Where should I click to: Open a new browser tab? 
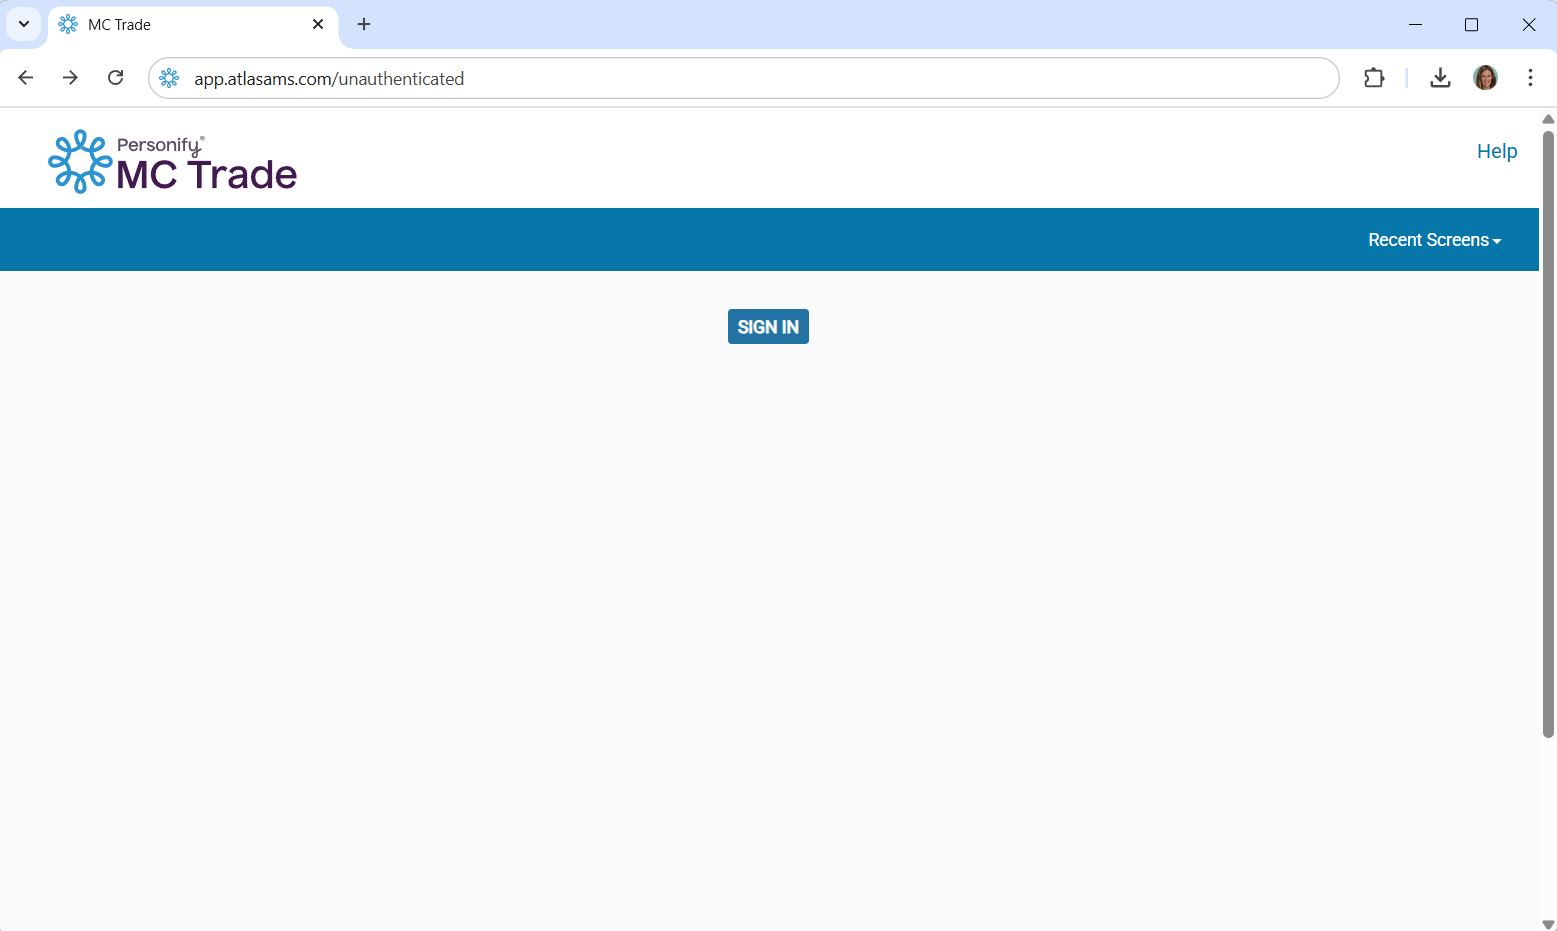(364, 24)
